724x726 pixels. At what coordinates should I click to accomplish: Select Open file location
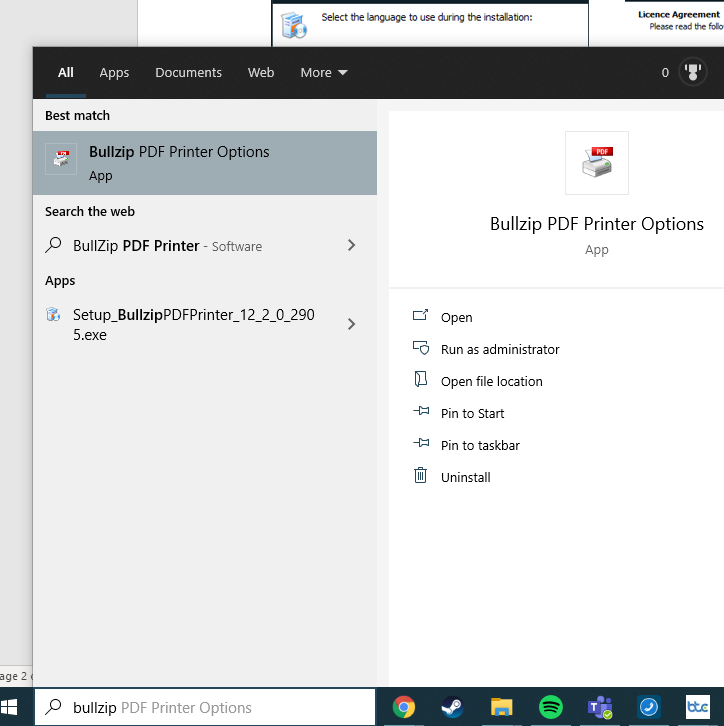click(492, 381)
